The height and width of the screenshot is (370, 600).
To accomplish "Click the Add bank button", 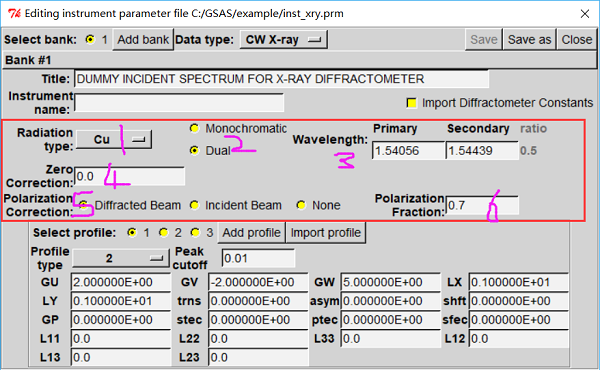I will point(143,39).
